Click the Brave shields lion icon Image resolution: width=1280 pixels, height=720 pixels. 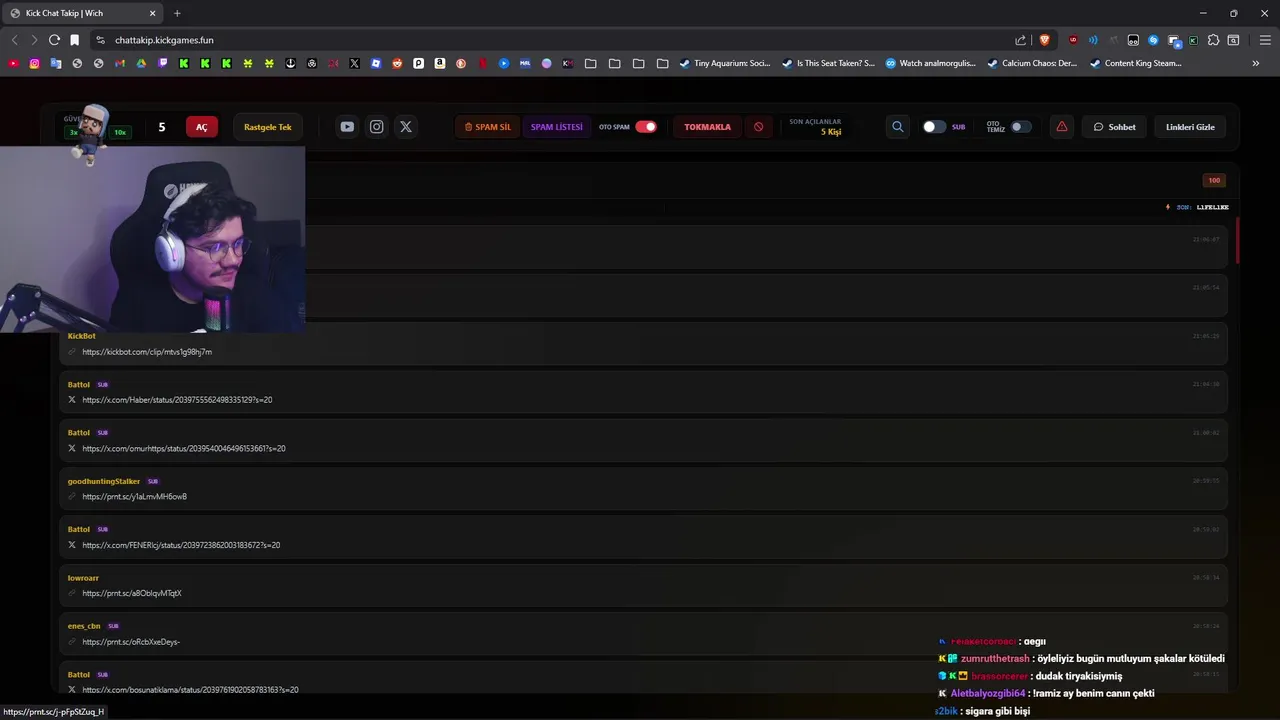[x=1045, y=40]
